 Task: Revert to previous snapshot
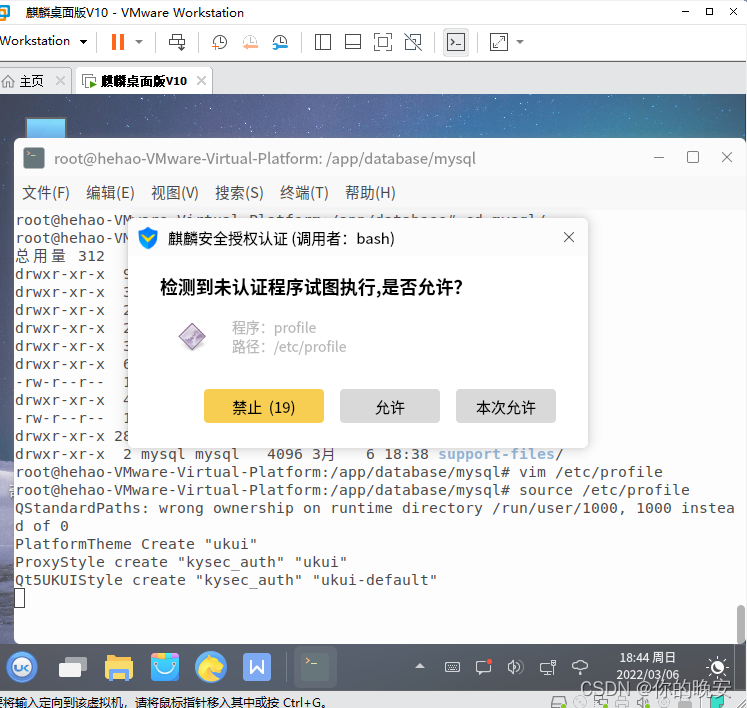250,42
